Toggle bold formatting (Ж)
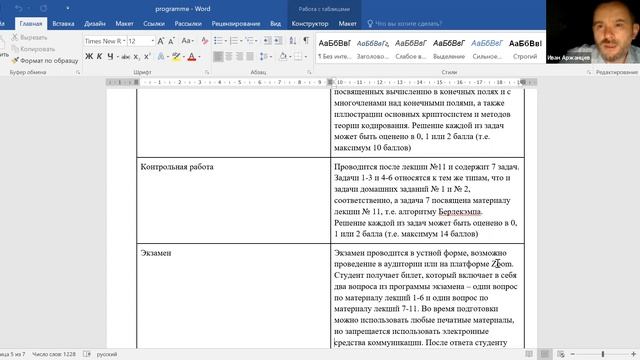Viewport: 640px width, 360px height. pos(89,57)
